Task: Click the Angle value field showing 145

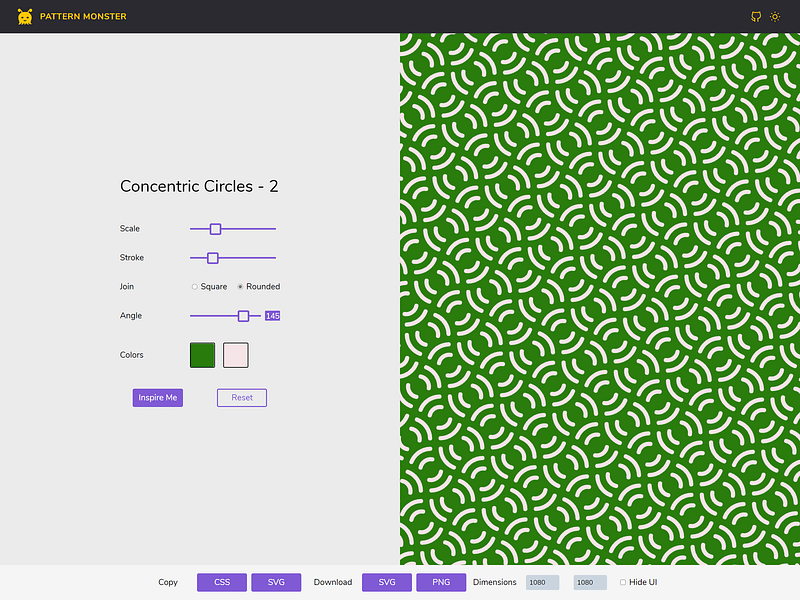Action: (x=272, y=315)
